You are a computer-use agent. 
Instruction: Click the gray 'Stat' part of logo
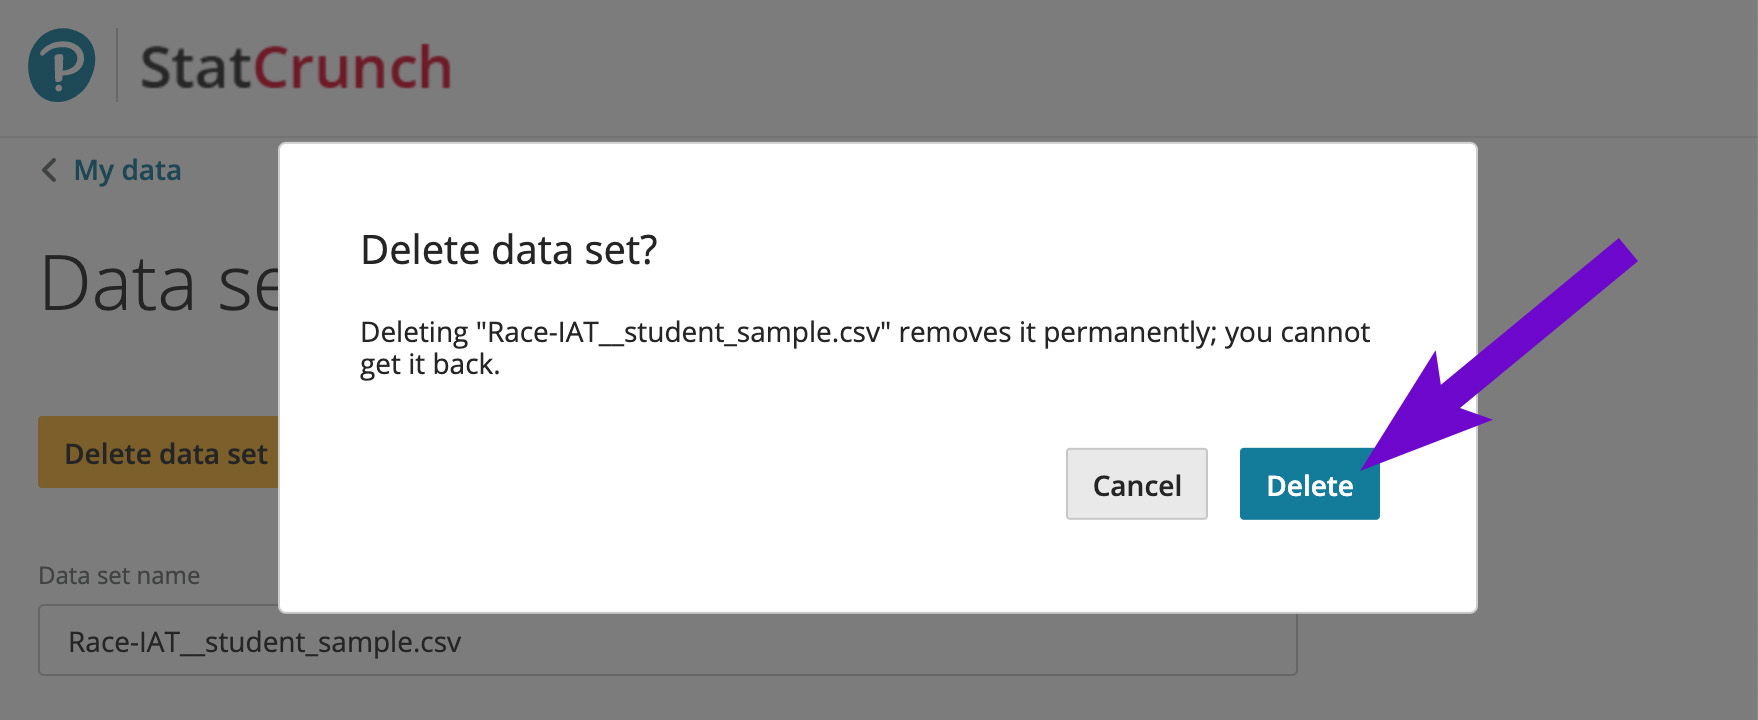(196, 68)
